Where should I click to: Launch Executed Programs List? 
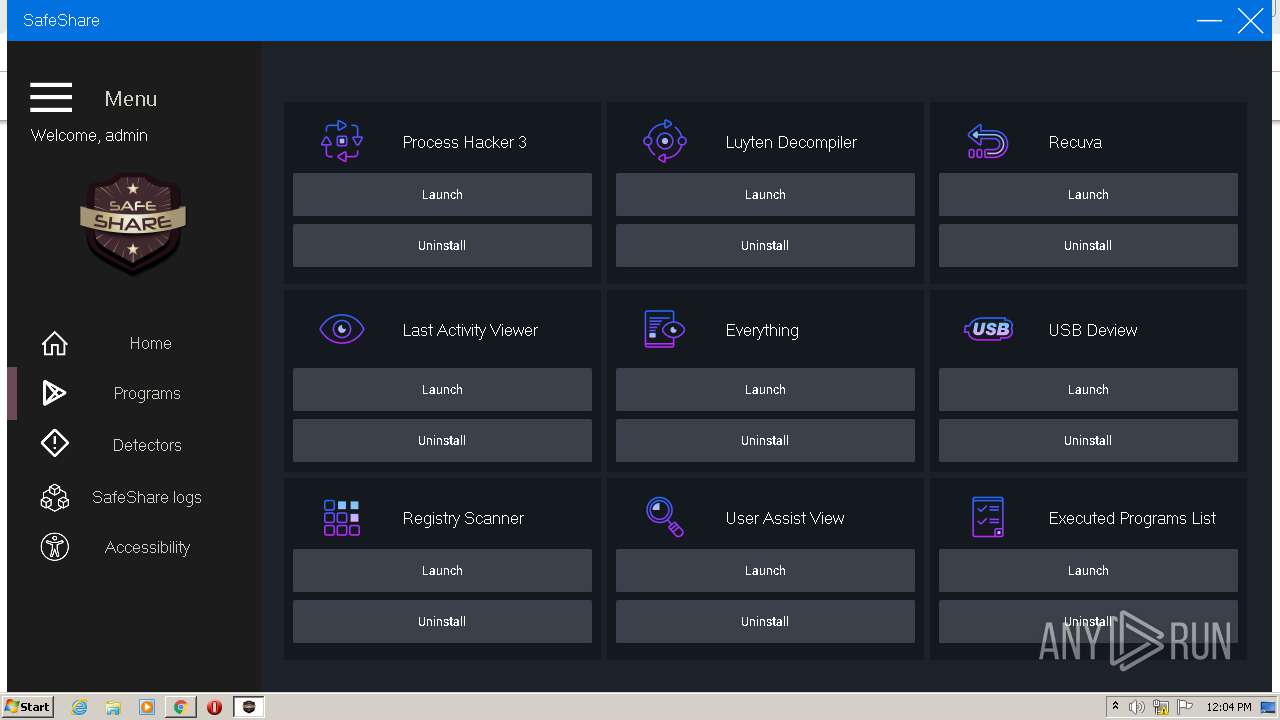1088,570
